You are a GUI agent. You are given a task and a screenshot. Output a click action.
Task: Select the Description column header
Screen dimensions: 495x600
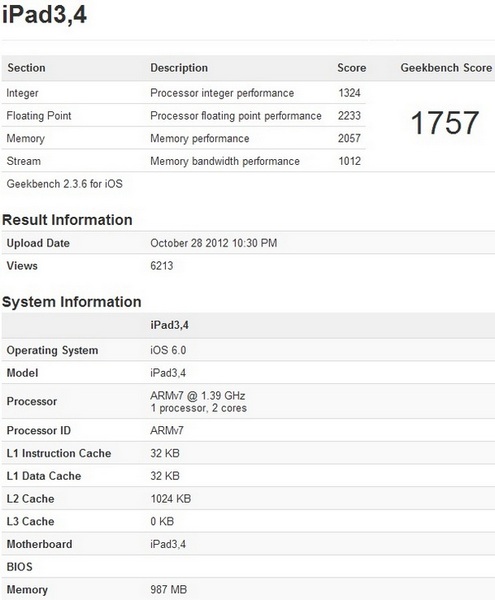pyautogui.click(x=179, y=68)
